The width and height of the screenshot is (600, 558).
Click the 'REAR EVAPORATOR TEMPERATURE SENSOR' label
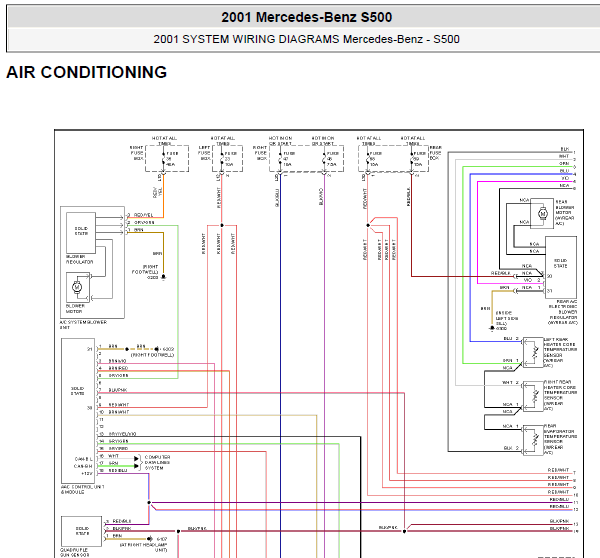click(560, 439)
